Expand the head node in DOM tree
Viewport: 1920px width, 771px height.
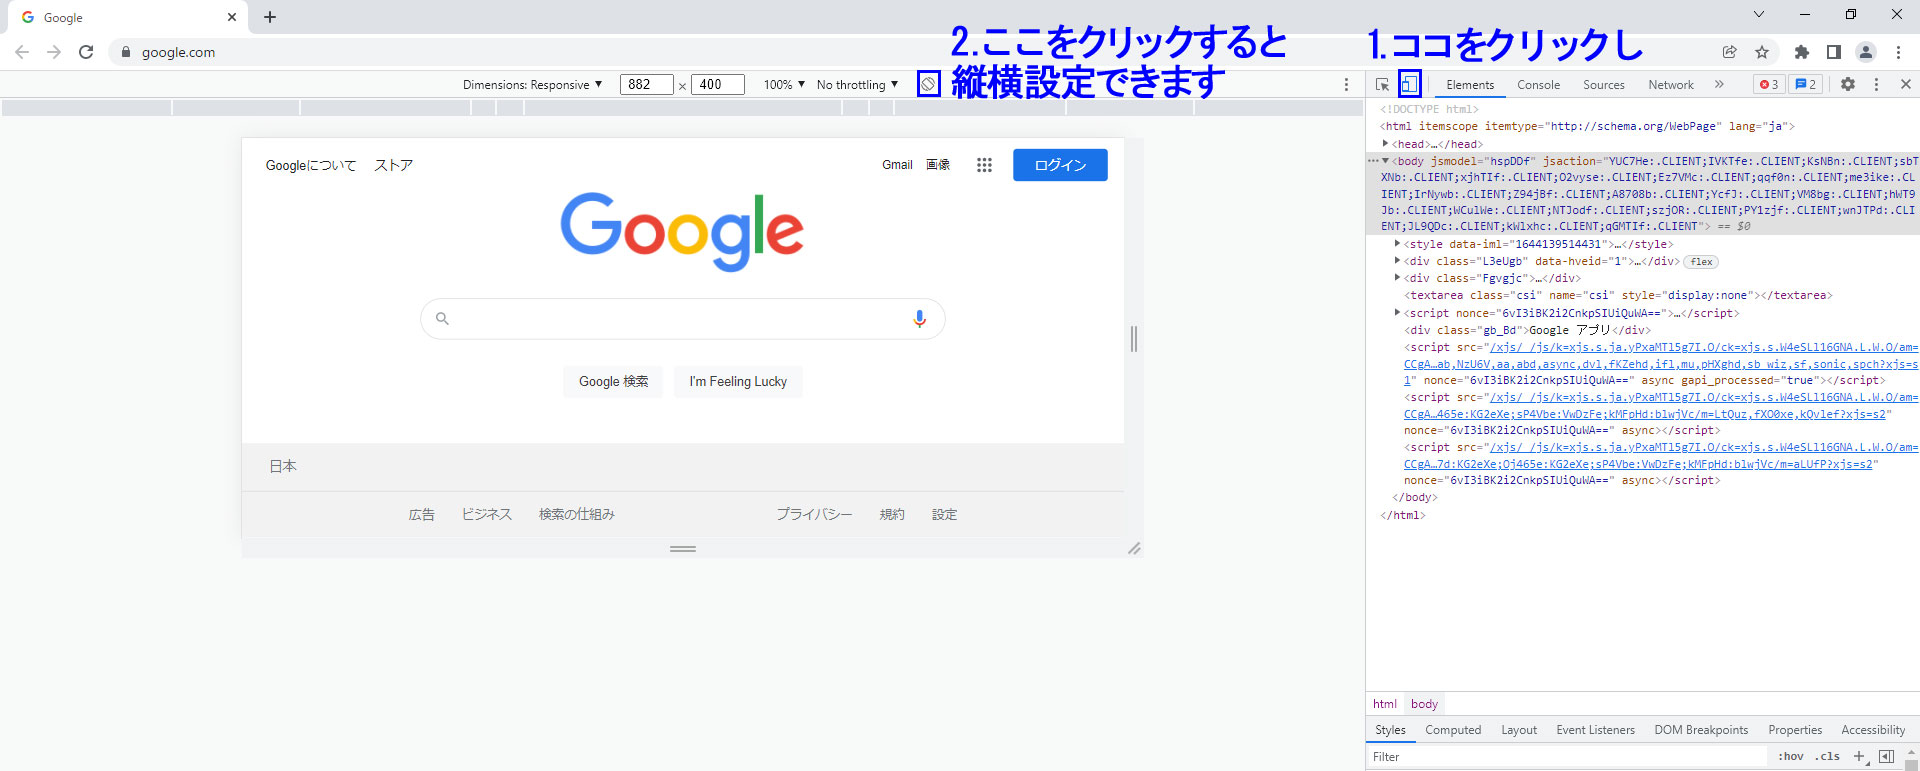(1386, 144)
